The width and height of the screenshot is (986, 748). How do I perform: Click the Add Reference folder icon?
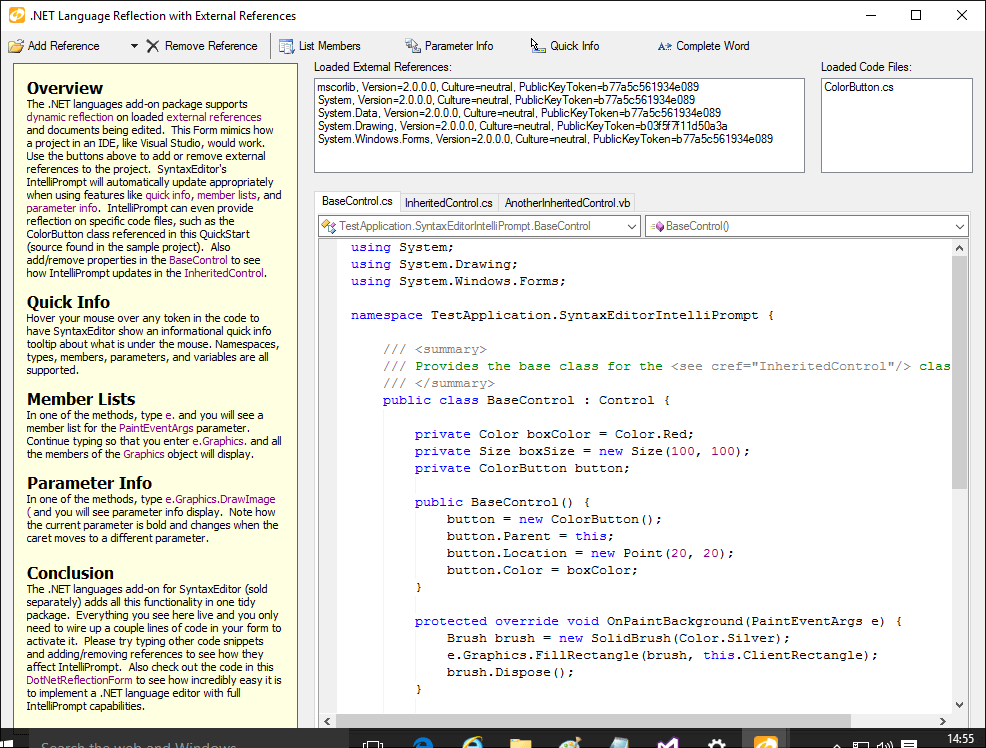click(x=17, y=45)
